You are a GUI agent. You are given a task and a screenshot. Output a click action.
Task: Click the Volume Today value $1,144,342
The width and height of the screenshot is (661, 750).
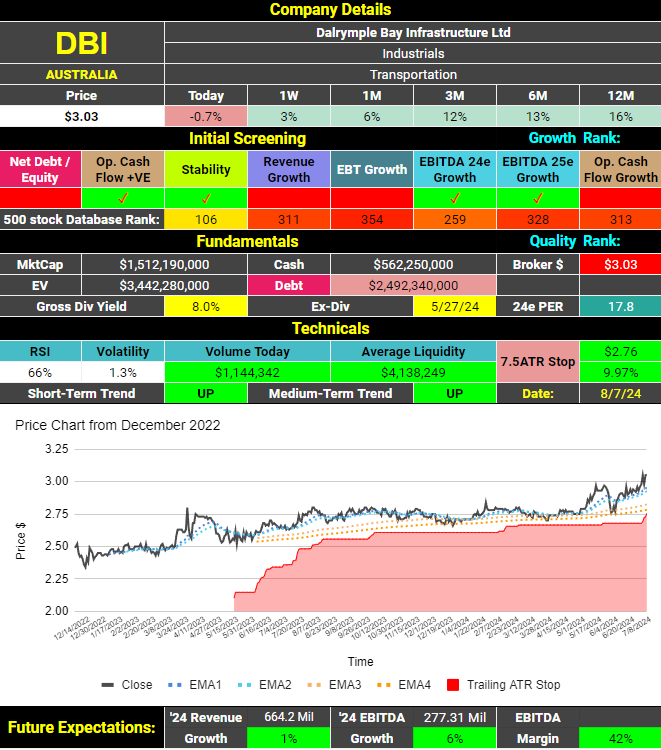point(247,373)
